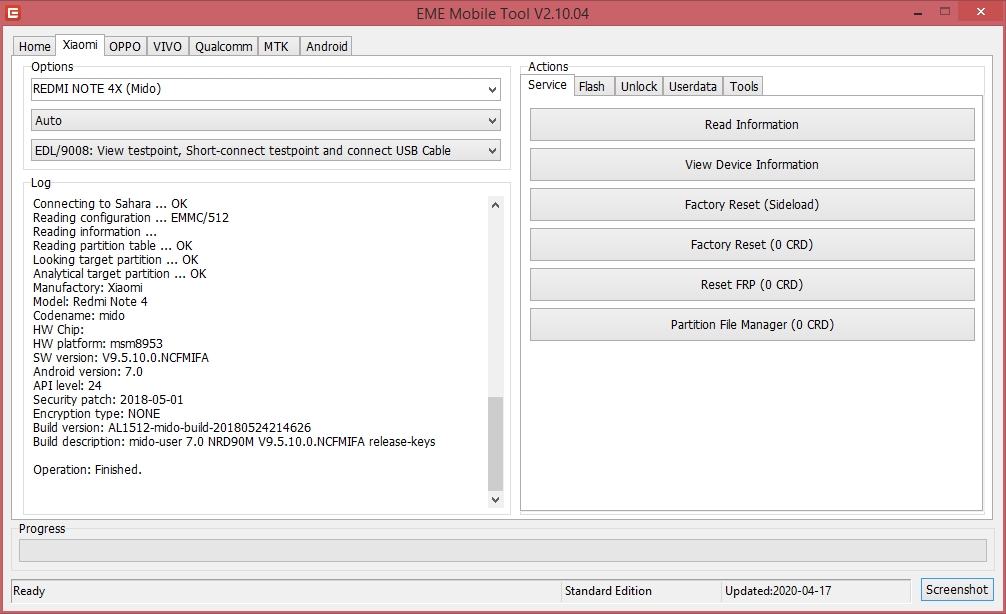Click the 'Reading configuration ... EMMC/512' log line
The image size is (1006, 614).
(x=131, y=218)
